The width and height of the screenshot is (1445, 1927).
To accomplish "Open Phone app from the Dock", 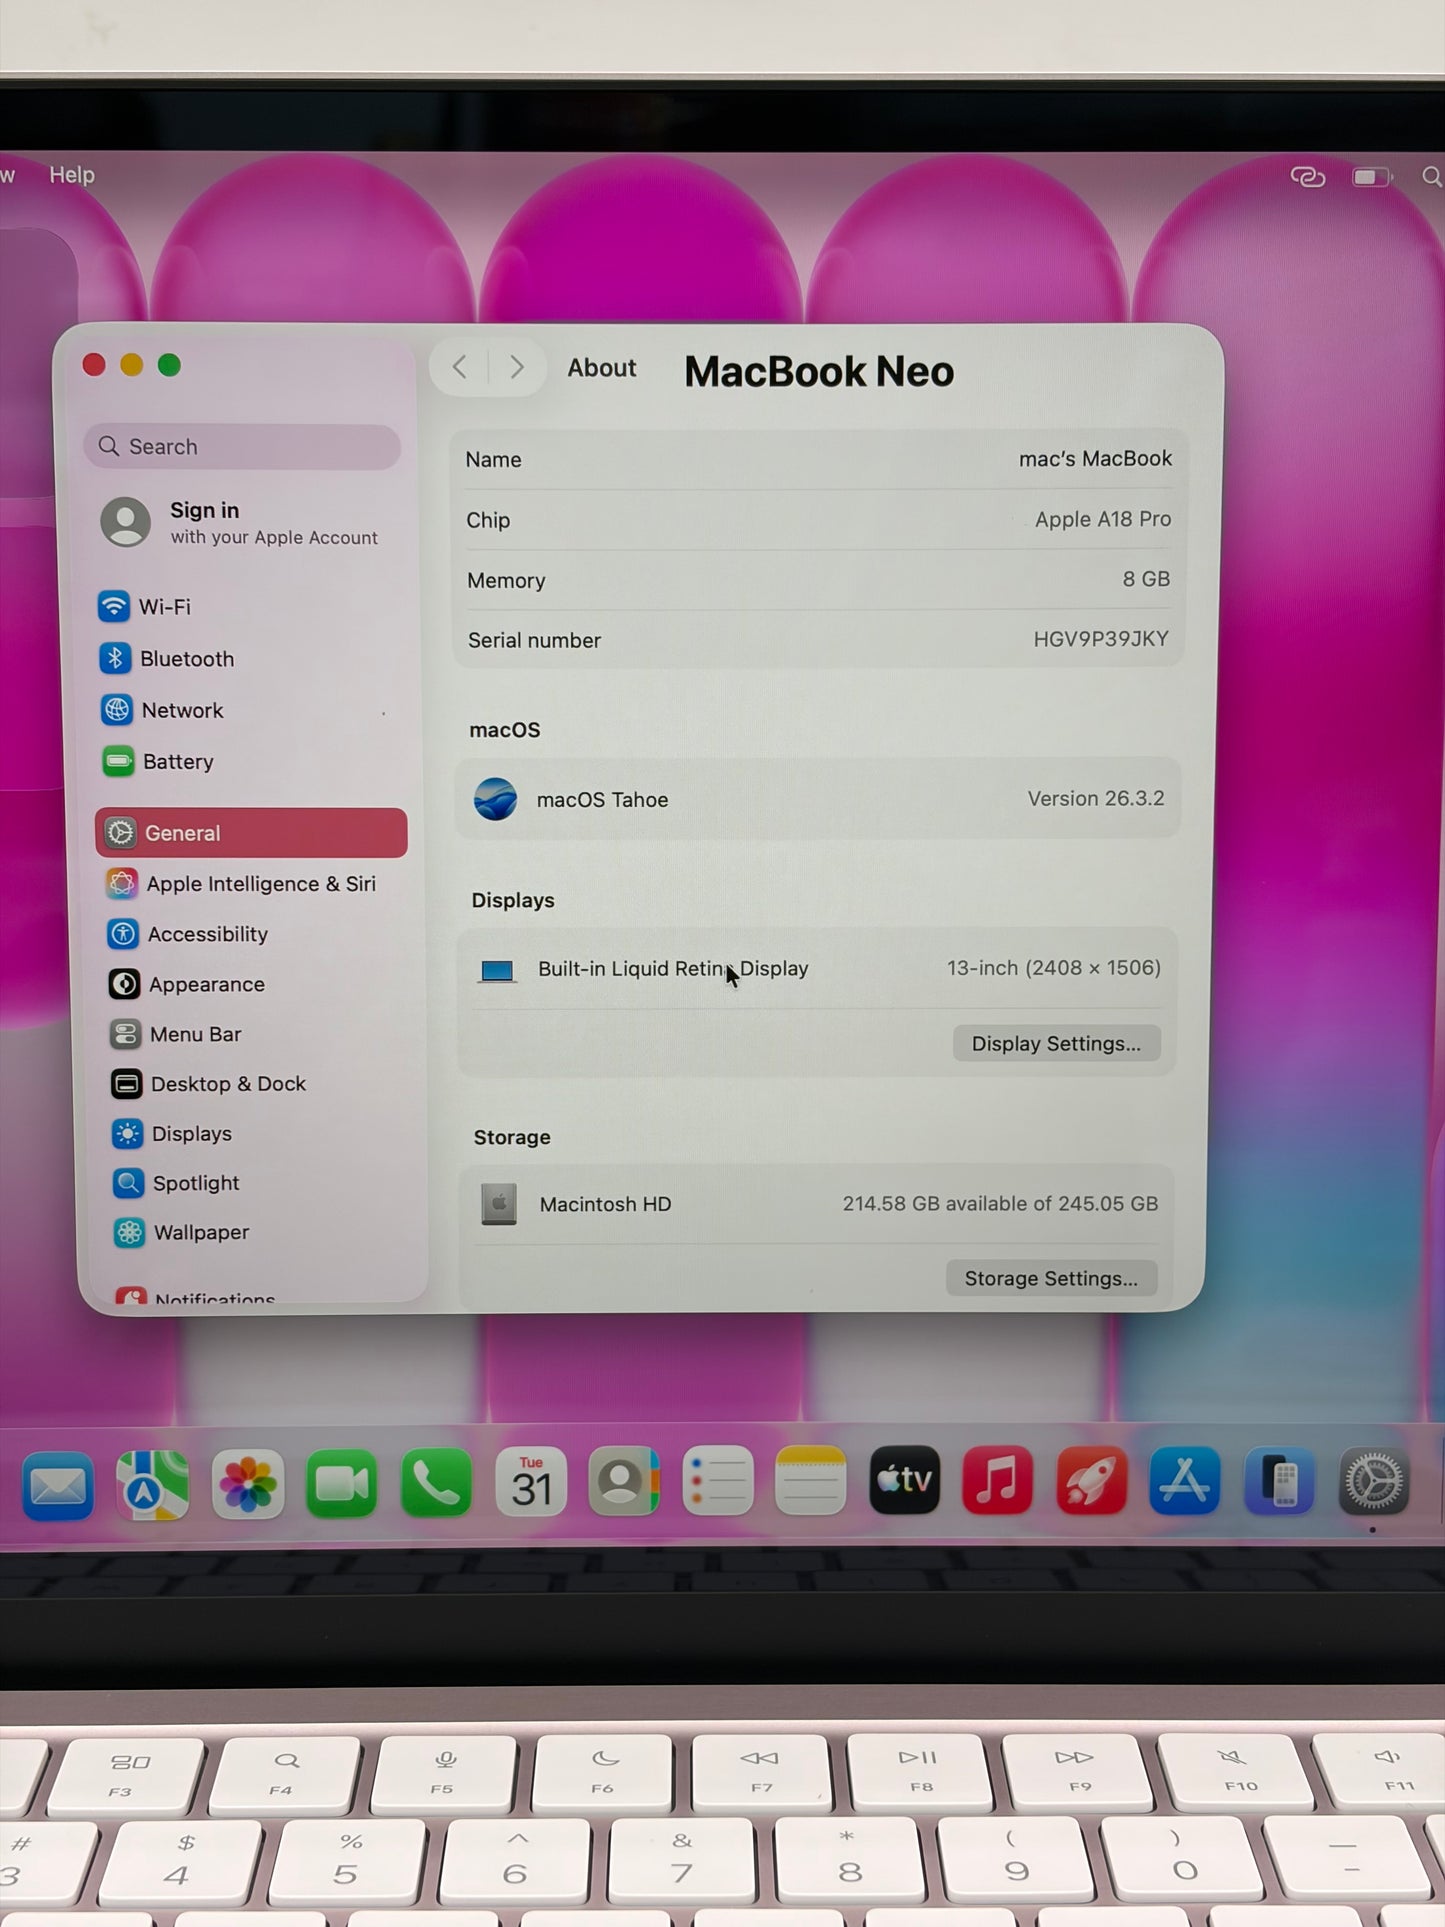I will click(436, 1482).
